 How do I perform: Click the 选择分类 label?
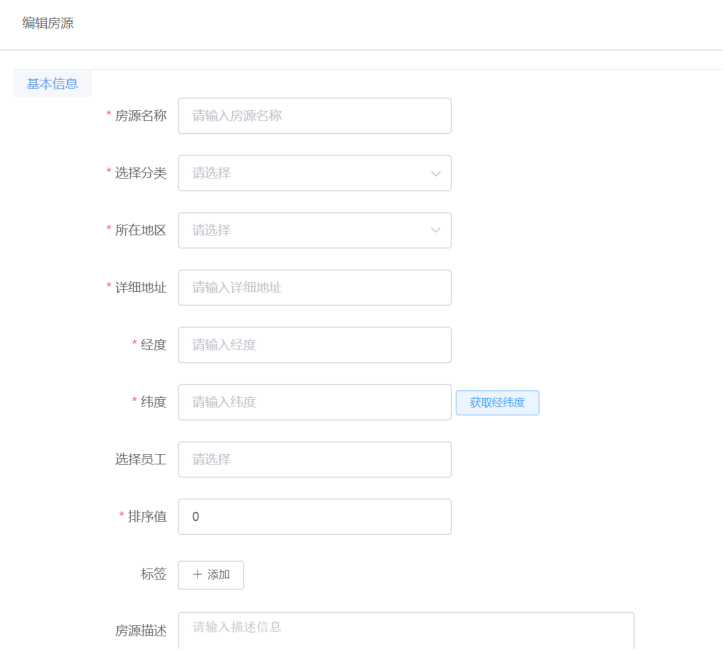[140, 173]
